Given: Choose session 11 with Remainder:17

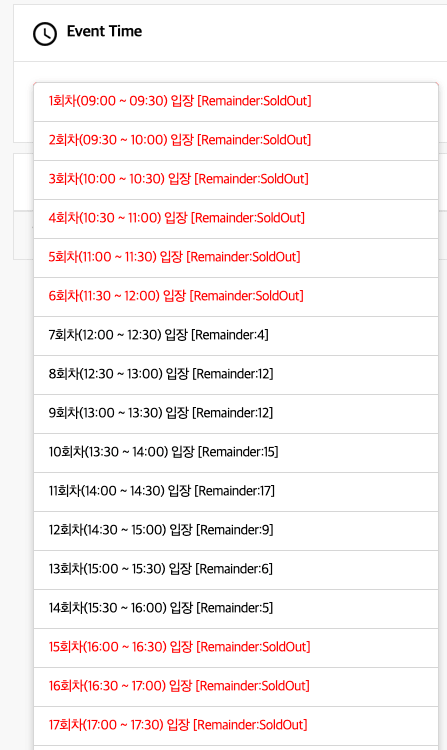Looking at the screenshot, I should (236, 492).
